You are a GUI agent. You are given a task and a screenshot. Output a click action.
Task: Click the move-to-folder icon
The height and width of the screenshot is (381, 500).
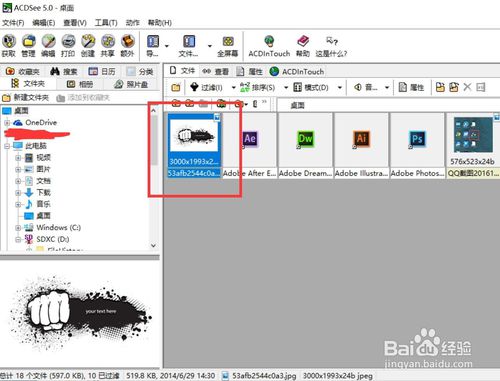coord(454,87)
